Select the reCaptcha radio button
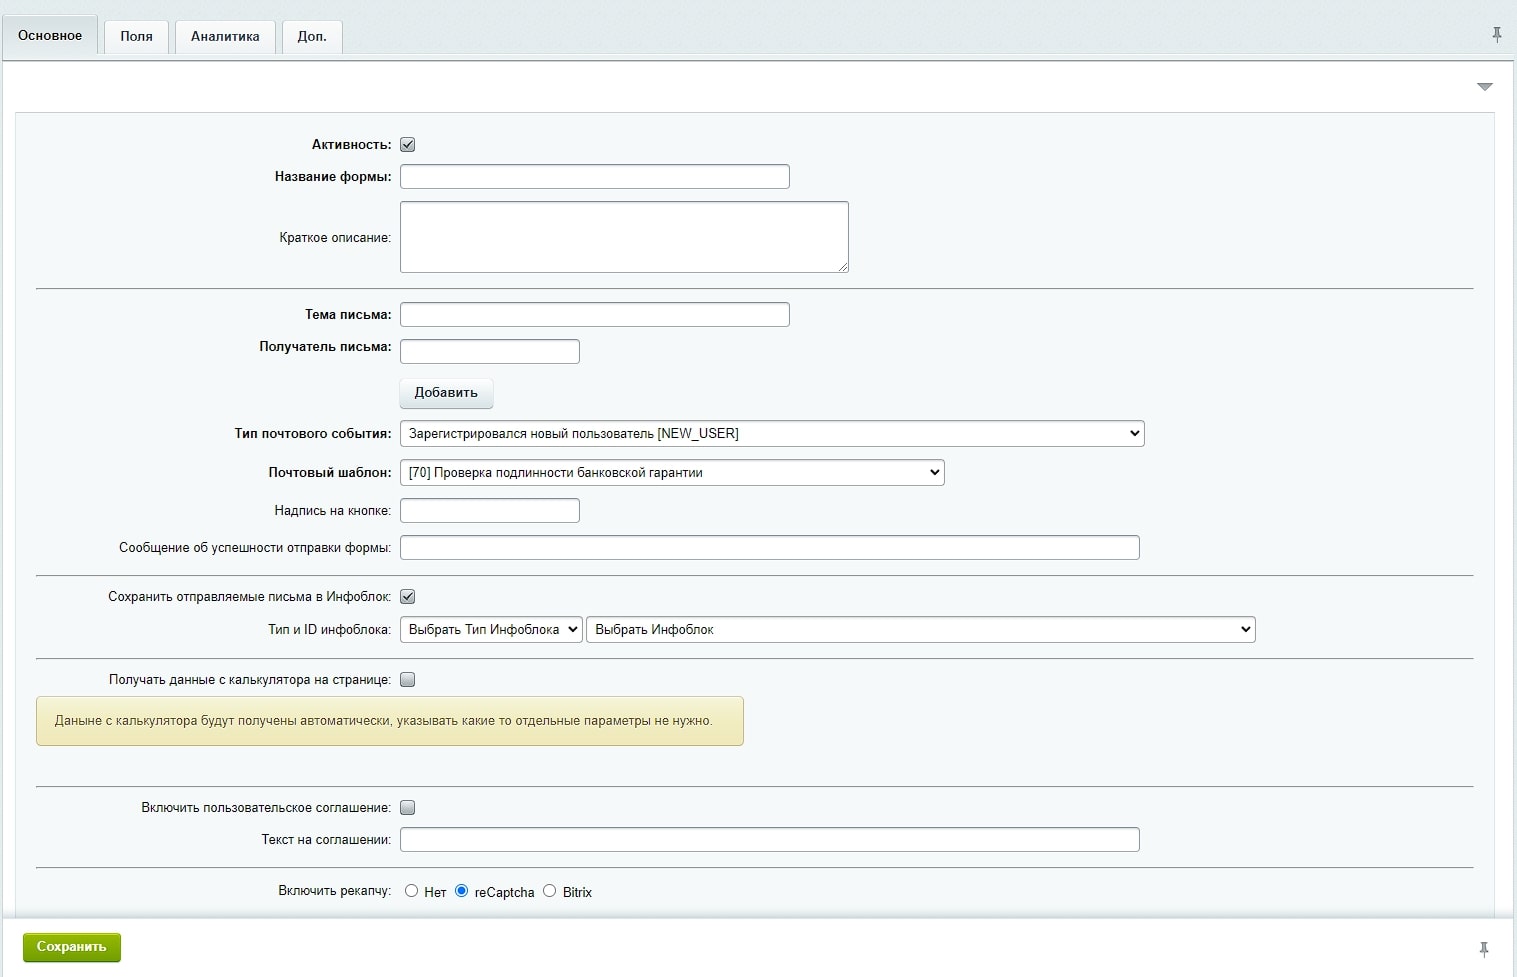 [461, 891]
